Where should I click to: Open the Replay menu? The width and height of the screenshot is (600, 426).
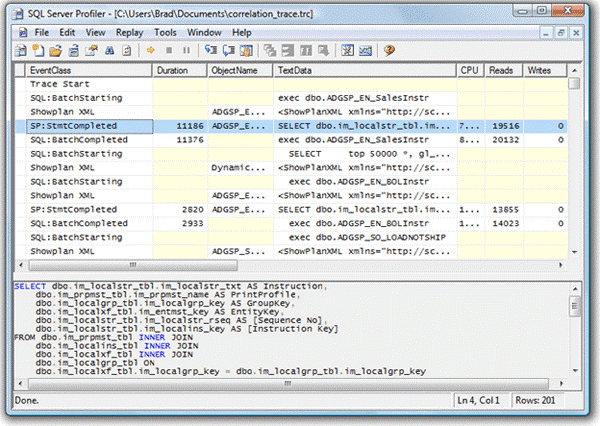(x=129, y=33)
